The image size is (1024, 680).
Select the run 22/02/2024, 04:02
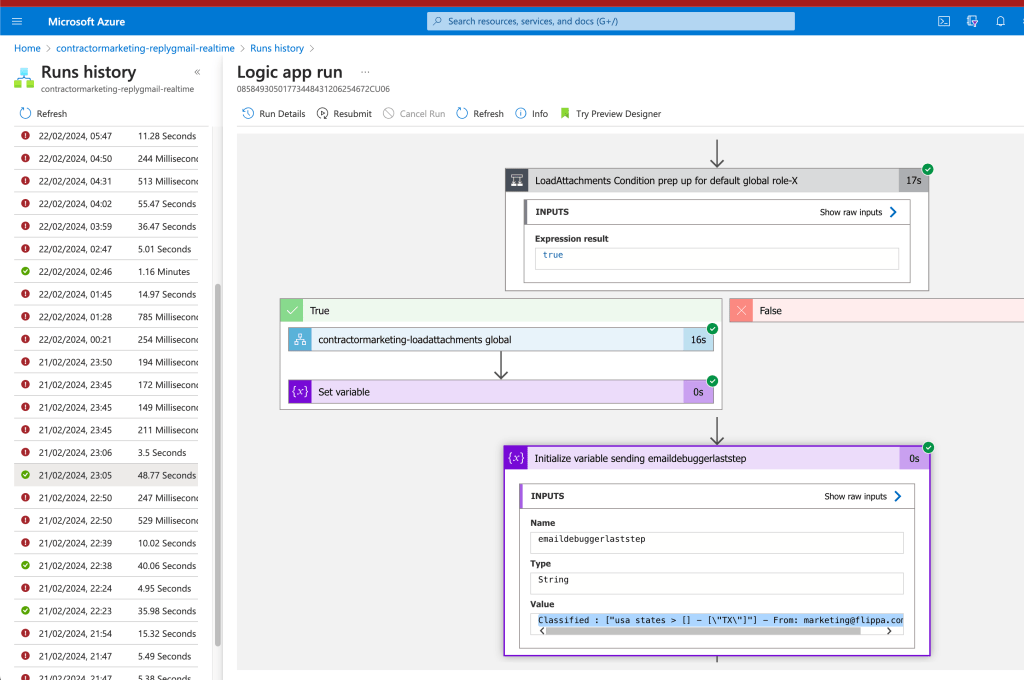coord(106,204)
